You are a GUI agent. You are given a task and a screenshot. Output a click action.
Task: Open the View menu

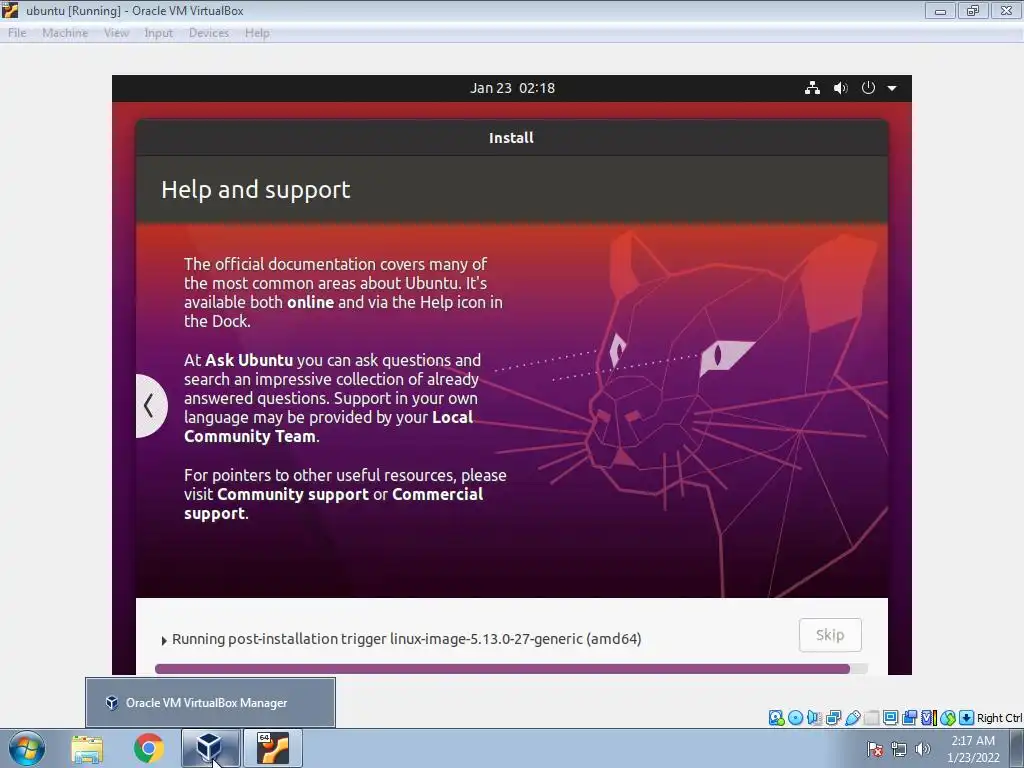[x=116, y=33]
